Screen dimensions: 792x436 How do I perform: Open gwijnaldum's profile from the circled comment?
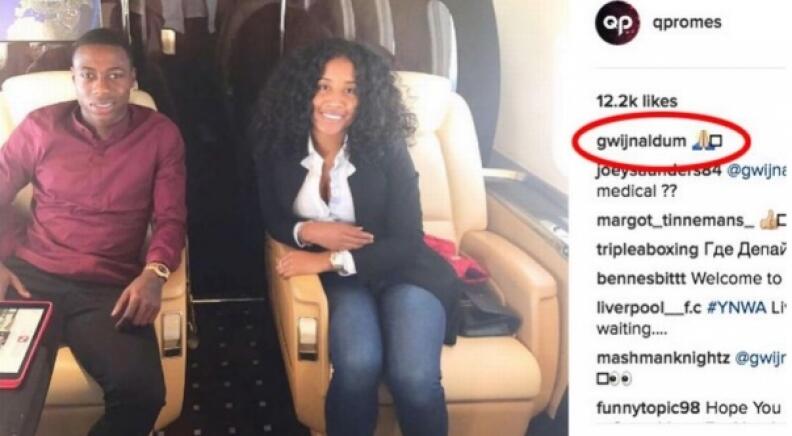(641, 141)
